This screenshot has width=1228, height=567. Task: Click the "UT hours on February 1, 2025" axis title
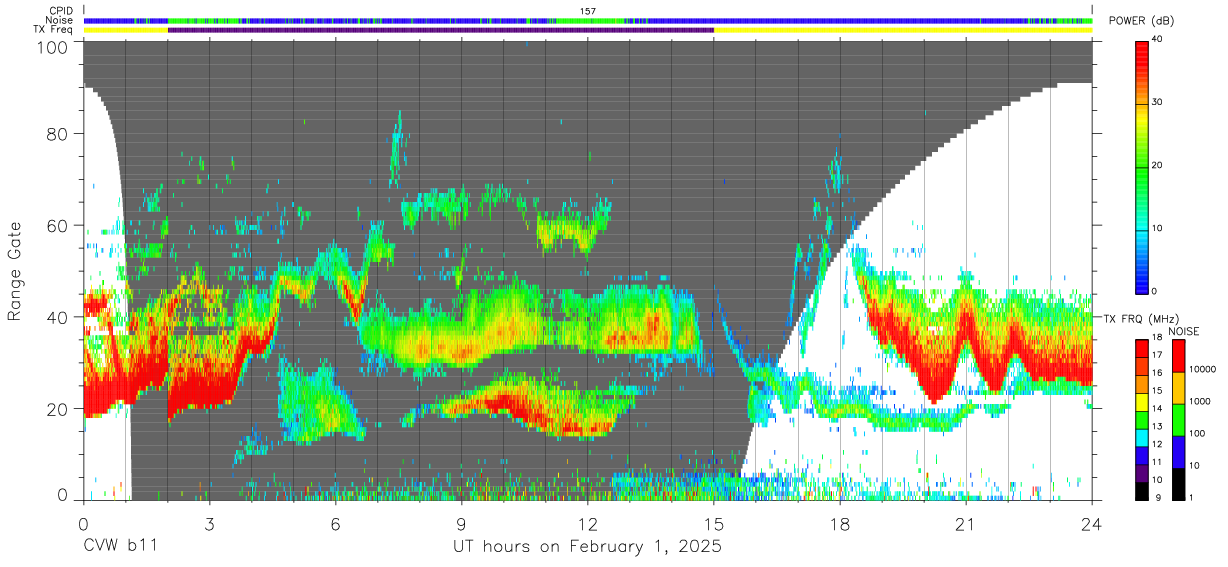[x=587, y=547]
